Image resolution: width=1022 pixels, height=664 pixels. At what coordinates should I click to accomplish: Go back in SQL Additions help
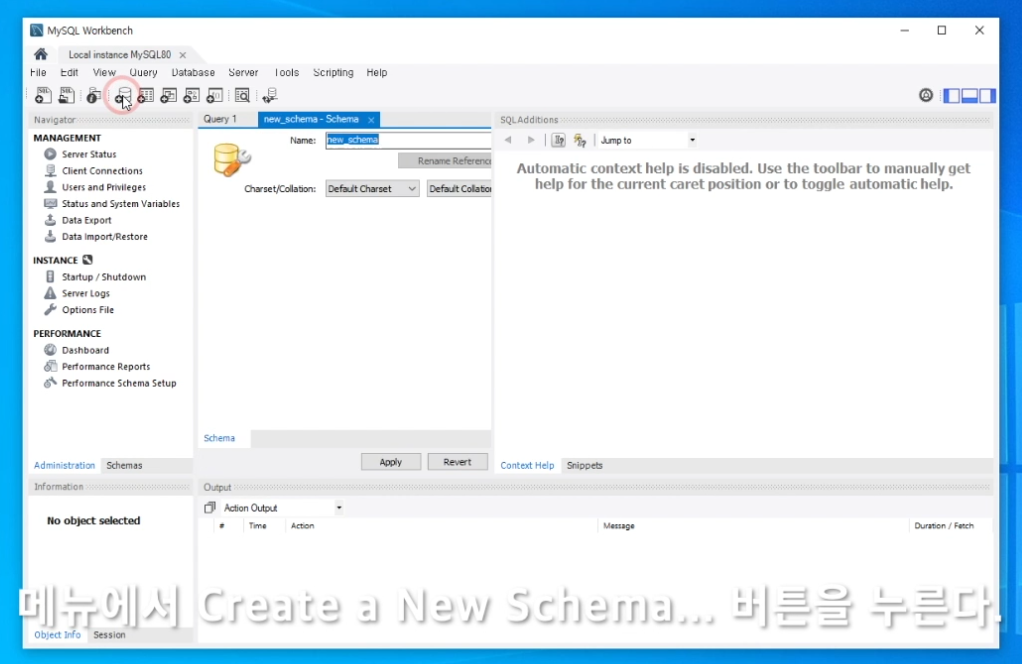tap(508, 140)
